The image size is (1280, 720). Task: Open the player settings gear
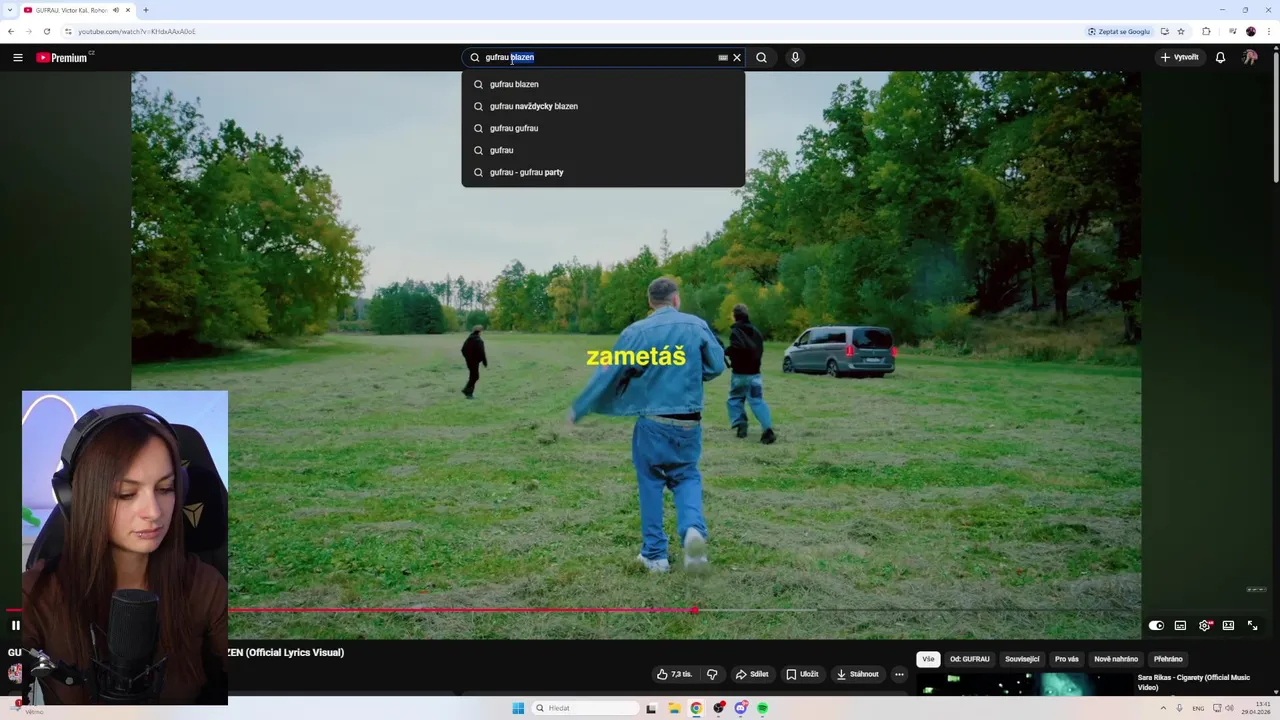point(1205,625)
